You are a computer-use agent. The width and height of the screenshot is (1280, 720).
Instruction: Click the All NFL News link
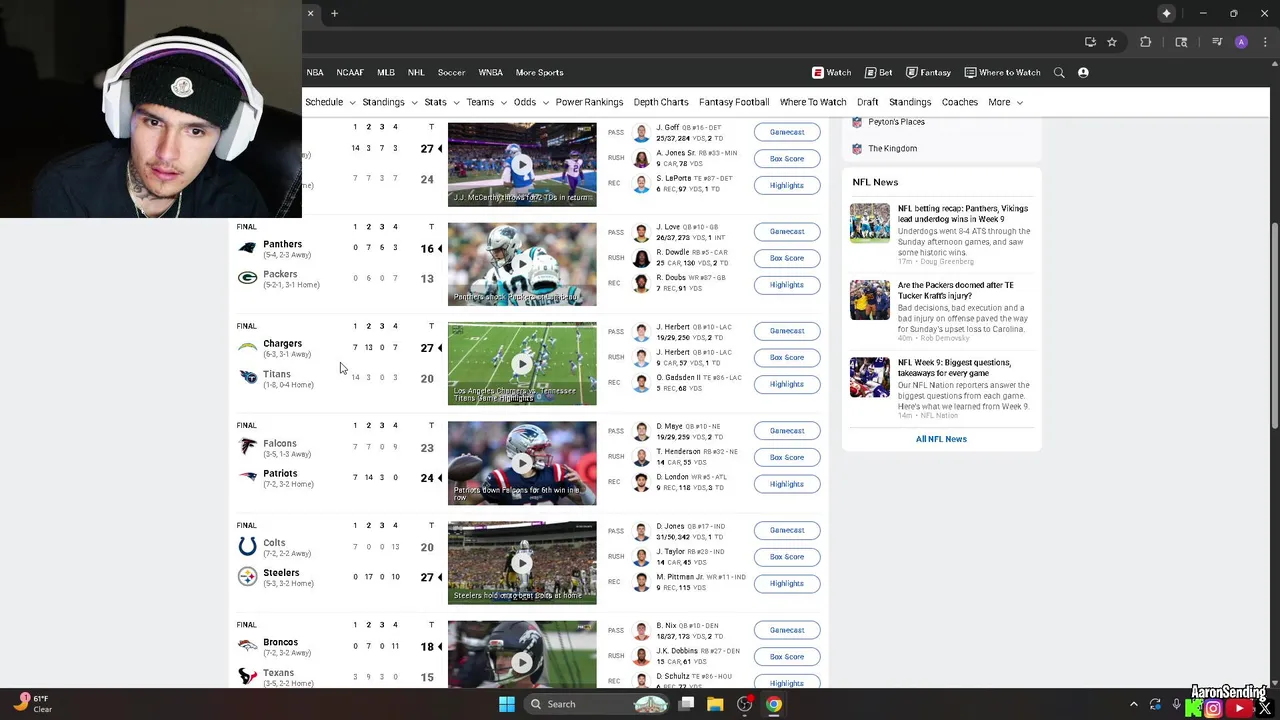pos(941,439)
